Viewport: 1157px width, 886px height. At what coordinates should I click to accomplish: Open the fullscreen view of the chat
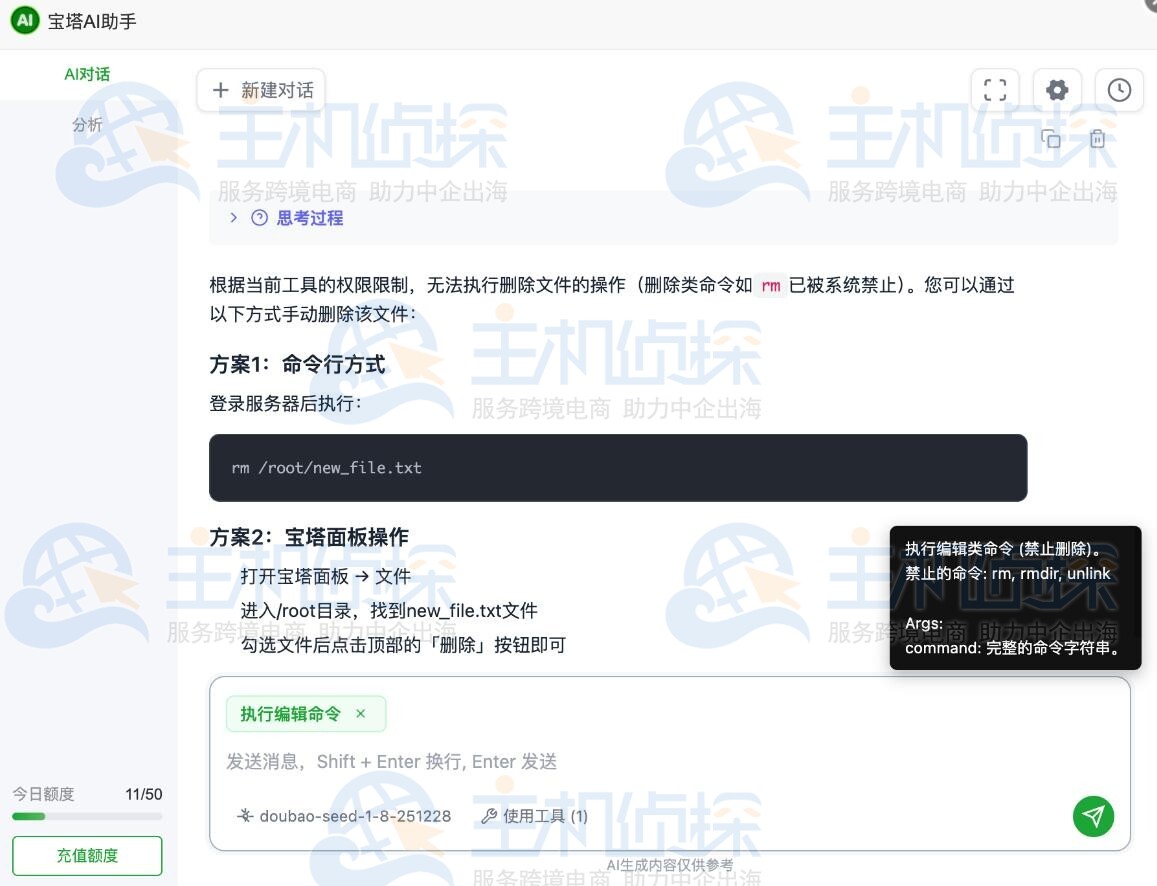[995, 89]
